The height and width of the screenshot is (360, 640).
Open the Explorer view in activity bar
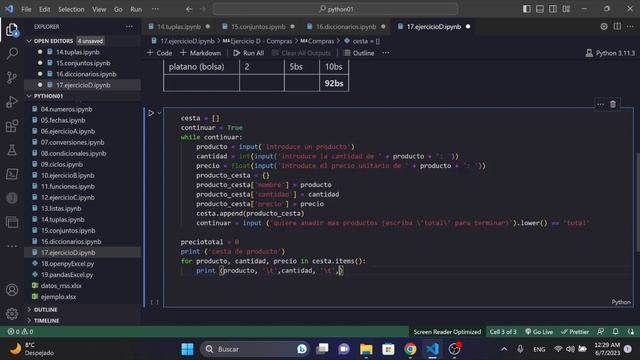12,29
